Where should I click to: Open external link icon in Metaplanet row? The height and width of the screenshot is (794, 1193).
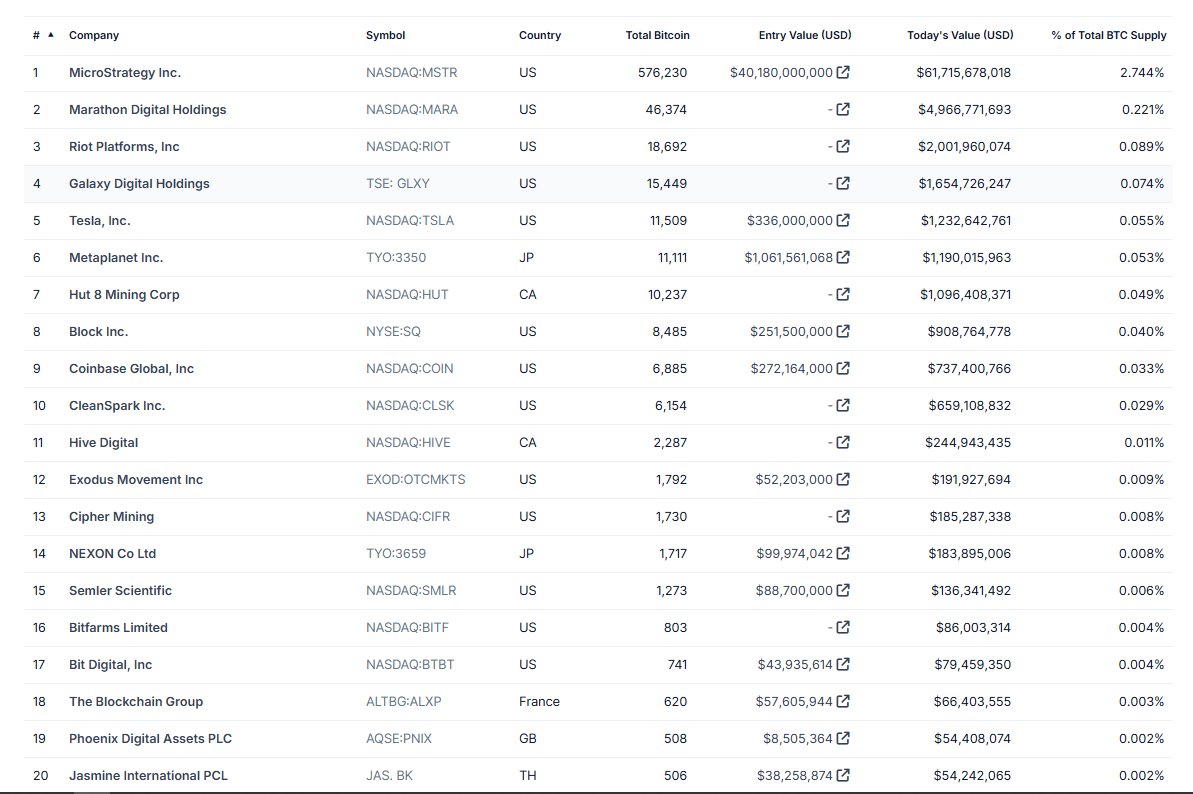pos(843,257)
